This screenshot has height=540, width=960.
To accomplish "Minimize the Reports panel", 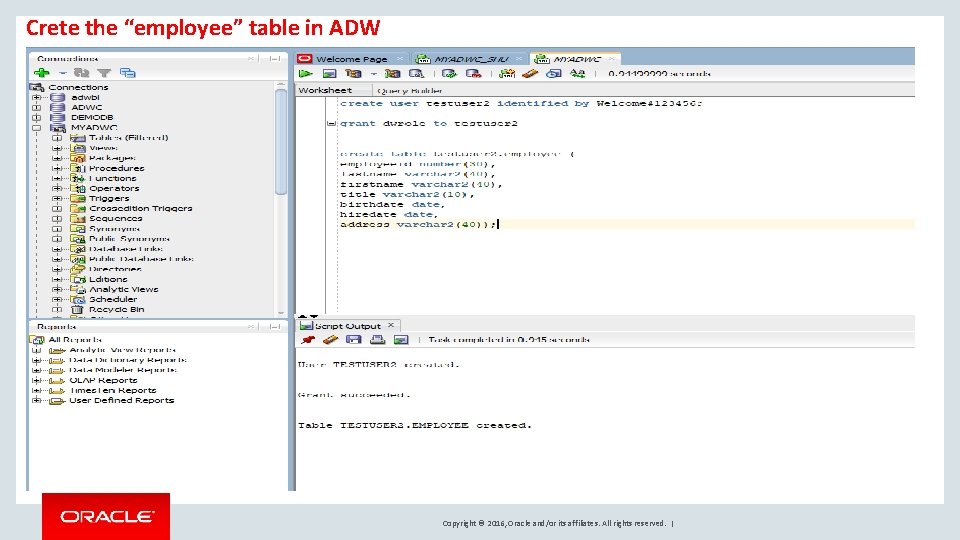I will (x=275, y=327).
